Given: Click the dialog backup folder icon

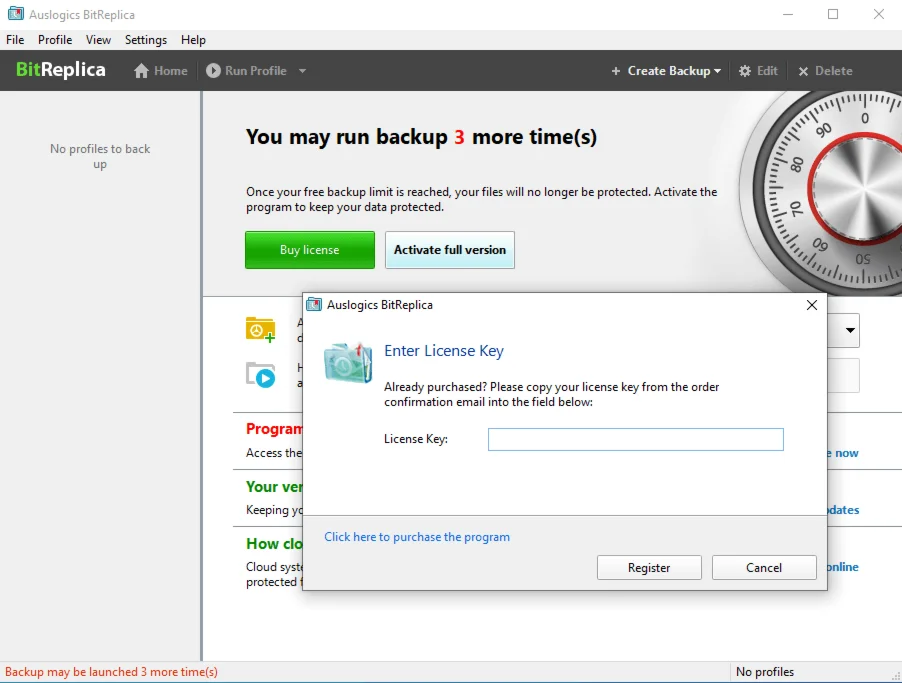Looking at the screenshot, I should pos(348,363).
